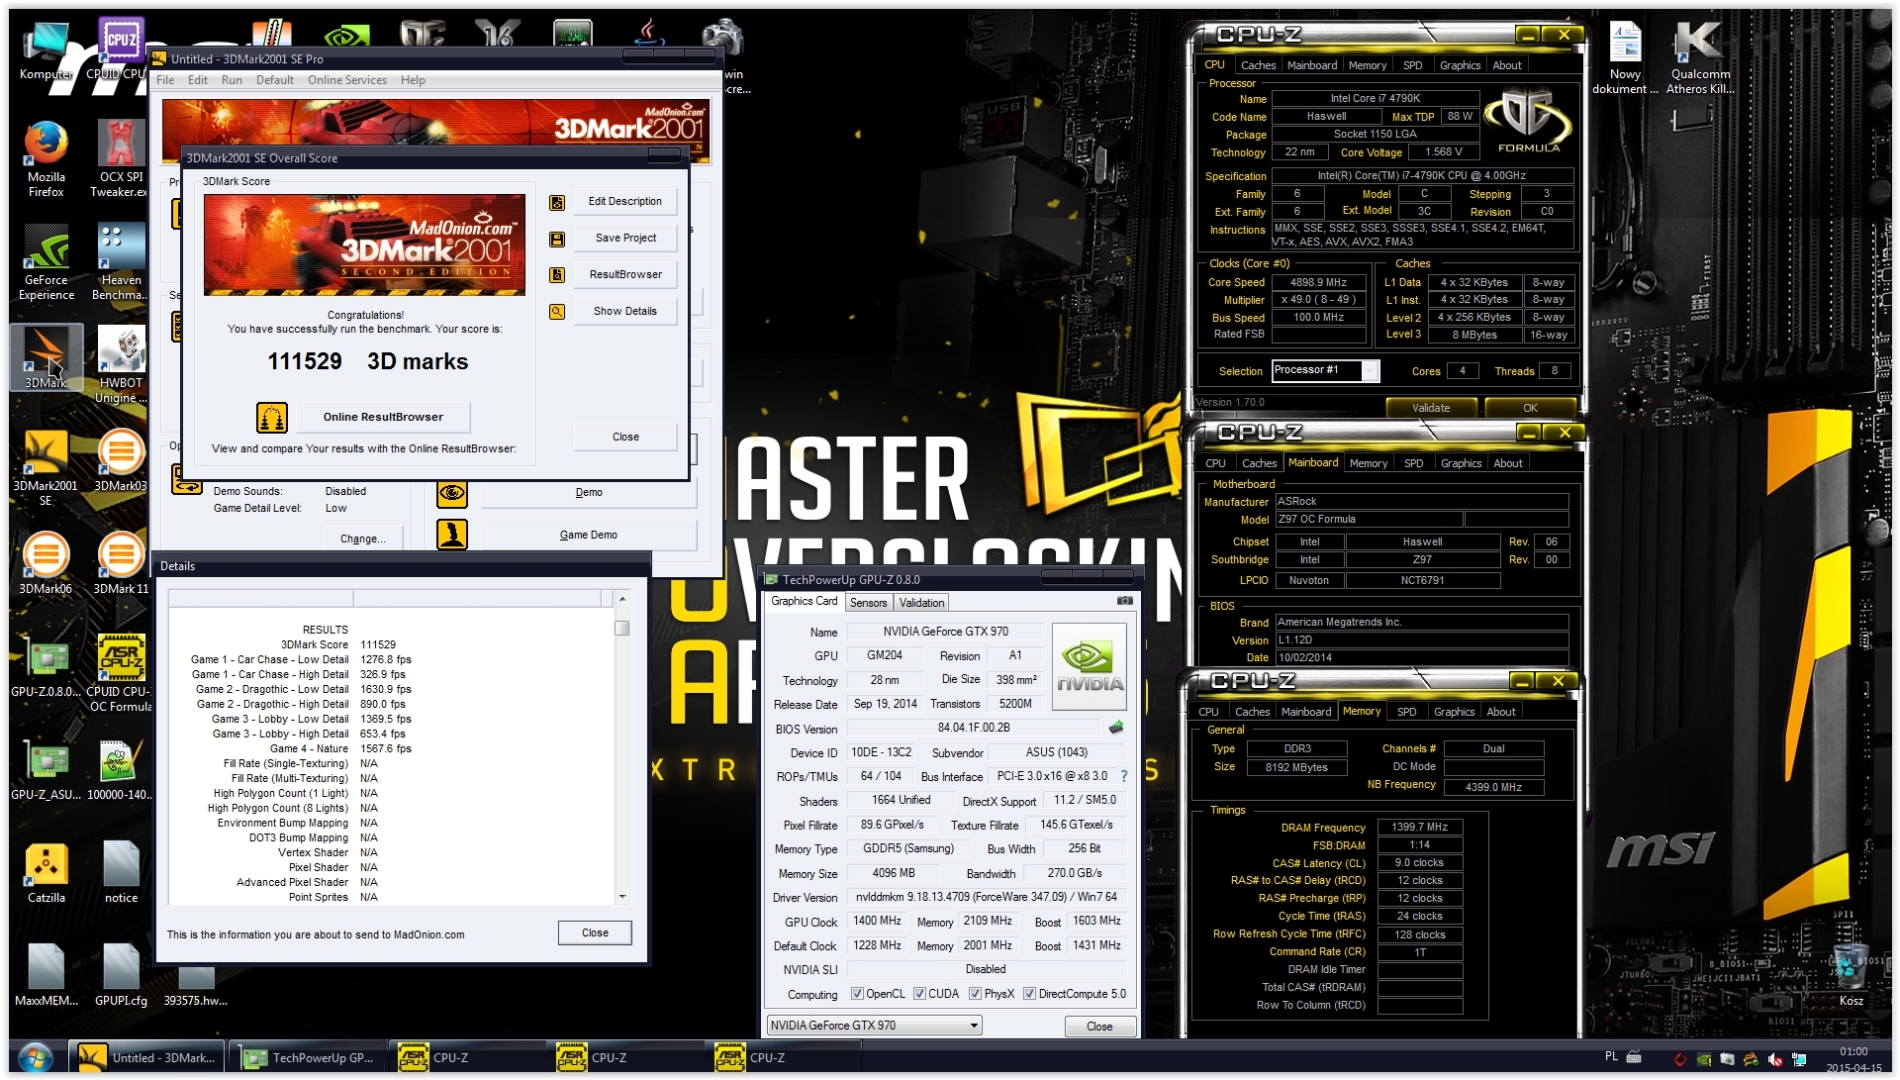This screenshot has height=1080, width=1900.
Task: Open GeForce Experience desktop shortcut
Action: tap(46, 263)
